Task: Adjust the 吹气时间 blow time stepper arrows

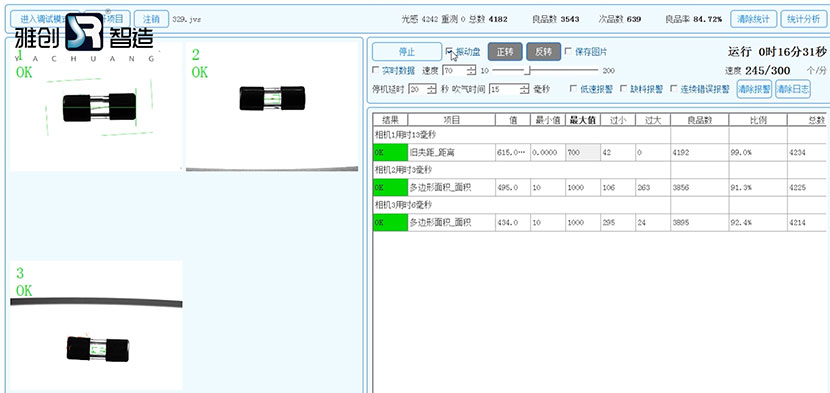Action: [x=524, y=89]
